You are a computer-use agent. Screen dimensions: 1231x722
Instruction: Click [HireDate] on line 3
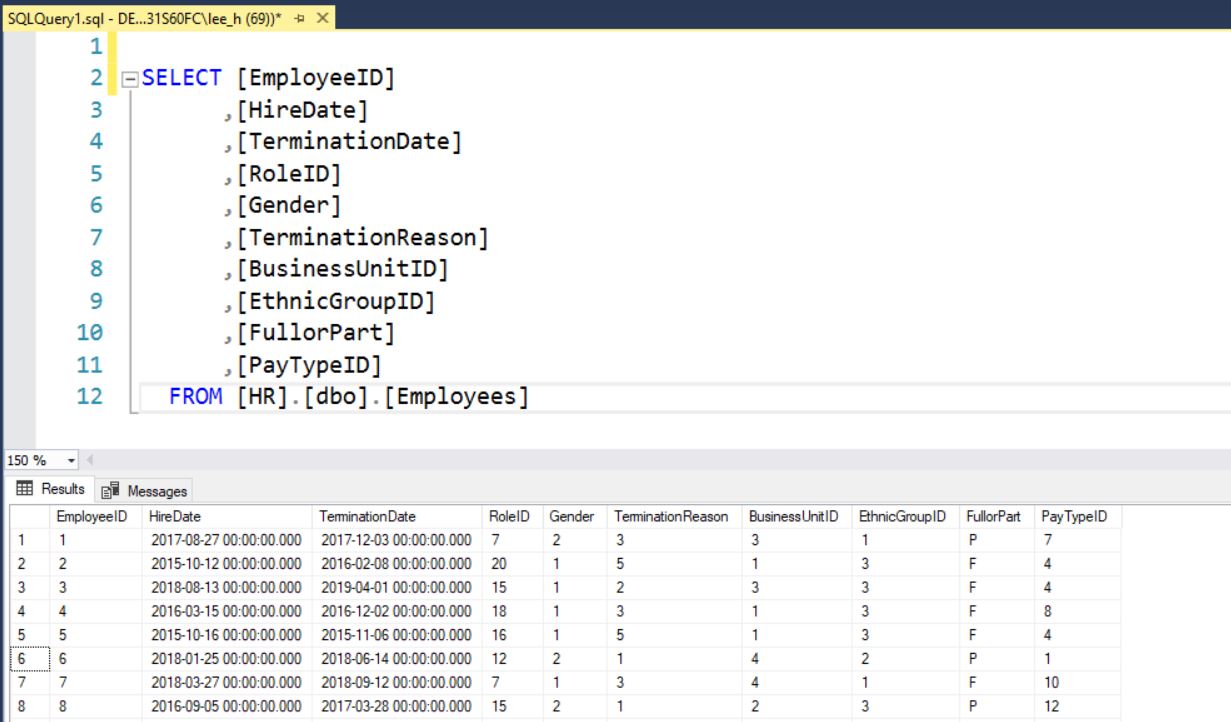[x=302, y=110]
